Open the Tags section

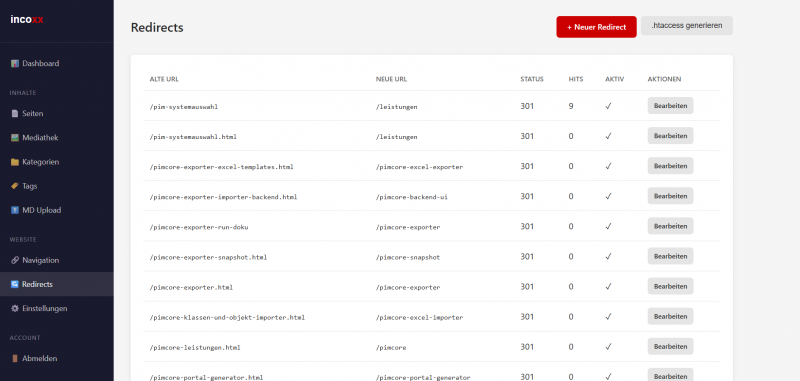[57, 186]
